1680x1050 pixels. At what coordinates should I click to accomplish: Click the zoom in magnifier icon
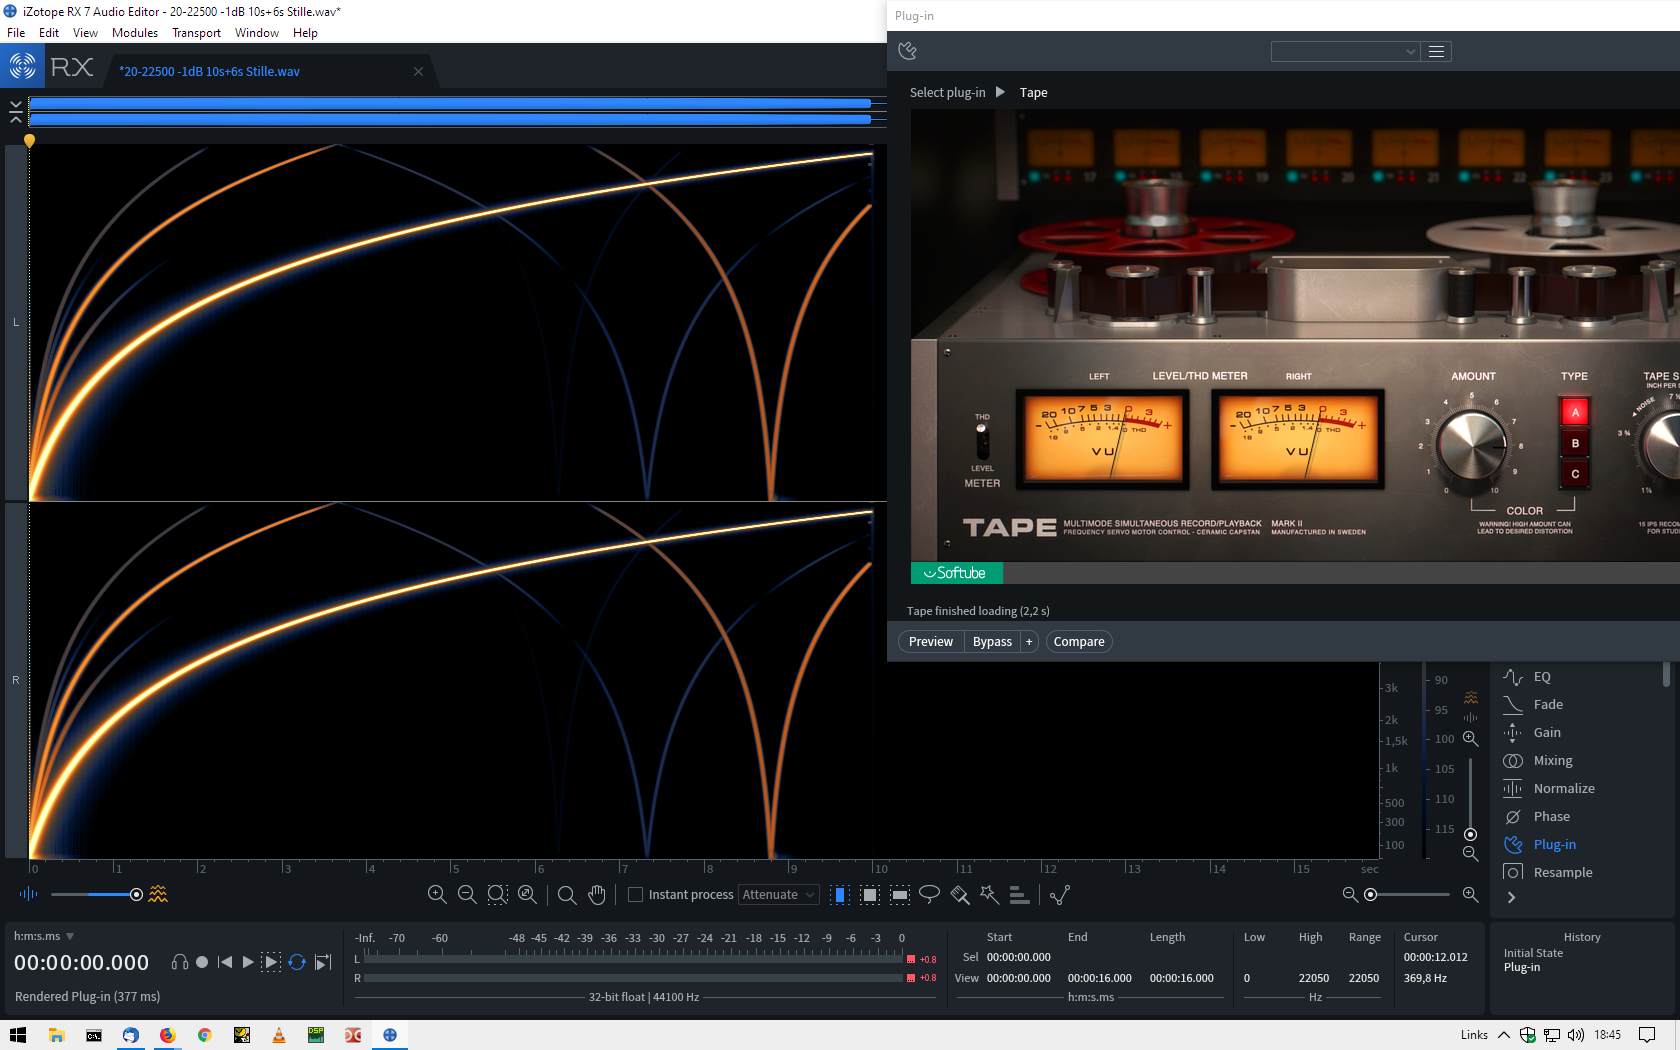437,895
